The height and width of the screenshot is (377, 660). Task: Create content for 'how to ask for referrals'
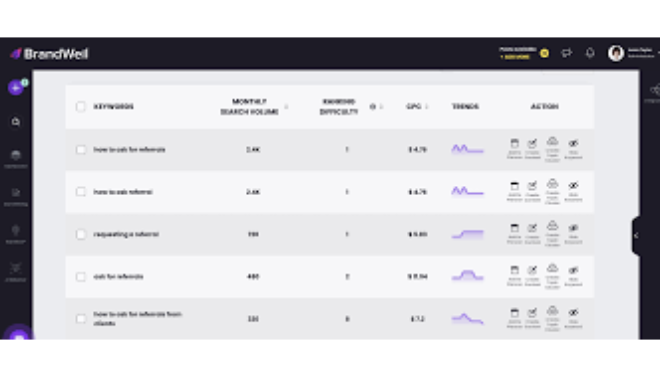click(532, 149)
